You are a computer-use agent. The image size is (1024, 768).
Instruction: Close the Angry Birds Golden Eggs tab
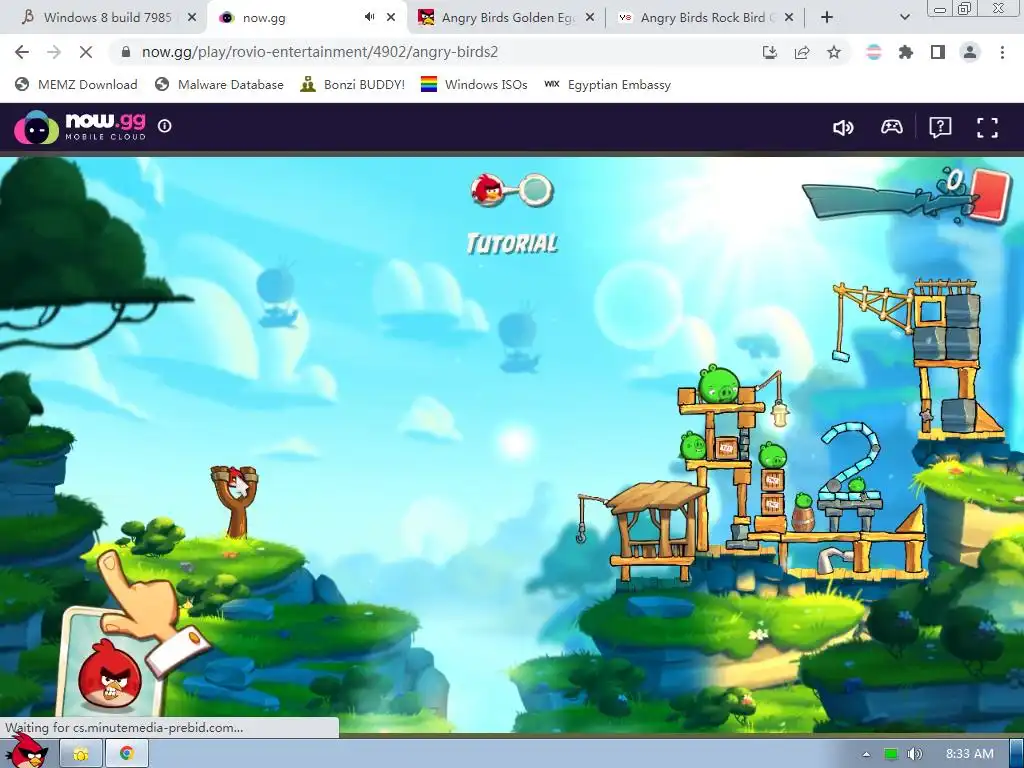click(590, 18)
